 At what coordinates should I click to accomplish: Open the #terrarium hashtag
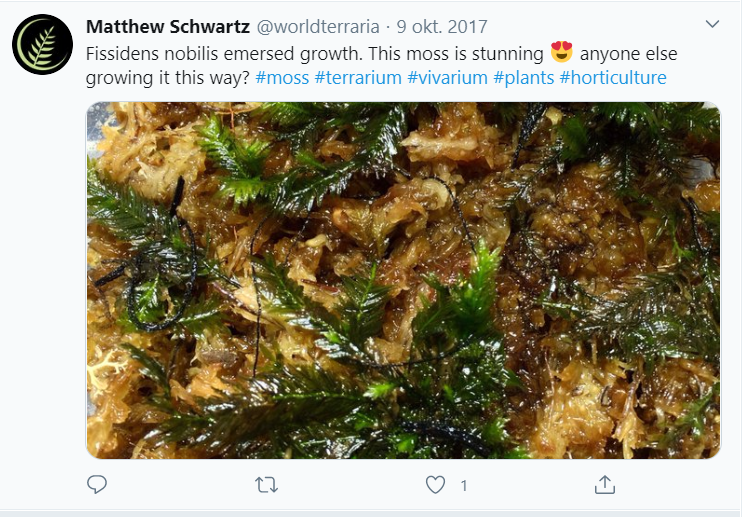pos(358,78)
